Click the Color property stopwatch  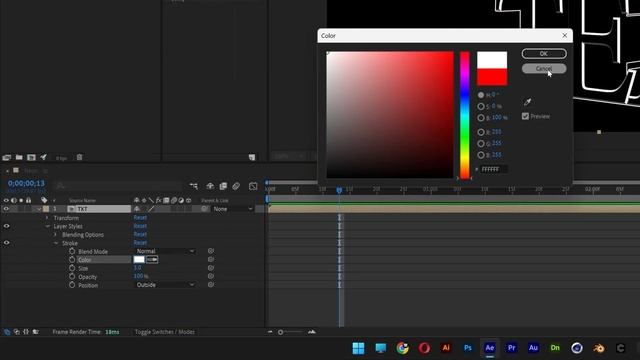click(x=72, y=260)
